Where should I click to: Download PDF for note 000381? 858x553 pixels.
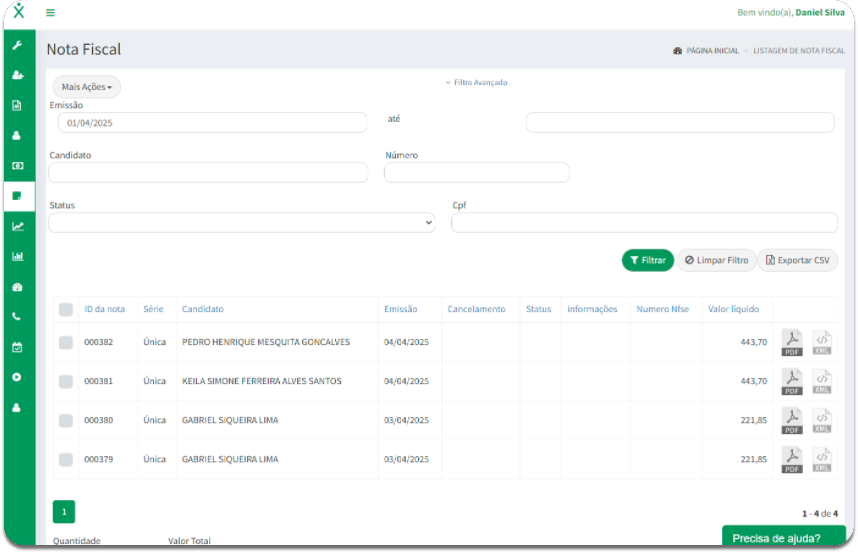tap(792, 382)
